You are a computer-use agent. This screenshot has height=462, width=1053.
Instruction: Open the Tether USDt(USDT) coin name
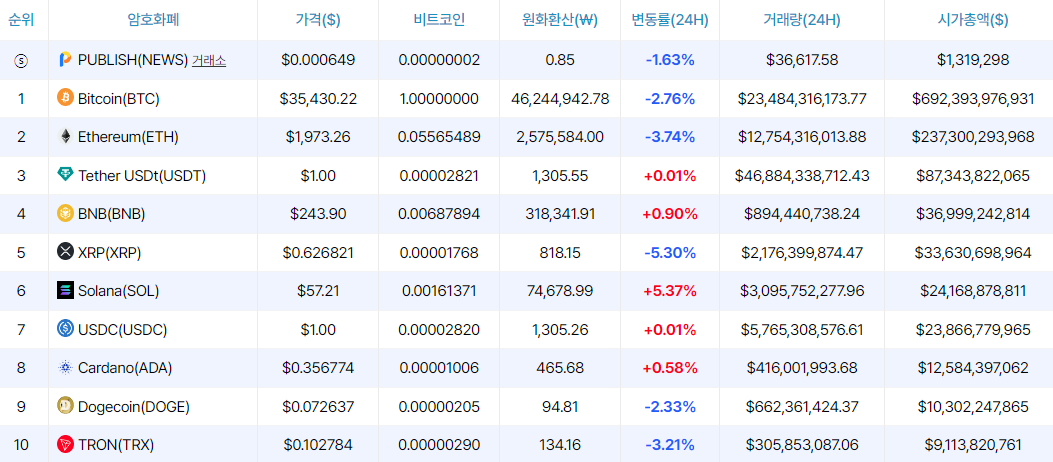click(x=142, y=176)
